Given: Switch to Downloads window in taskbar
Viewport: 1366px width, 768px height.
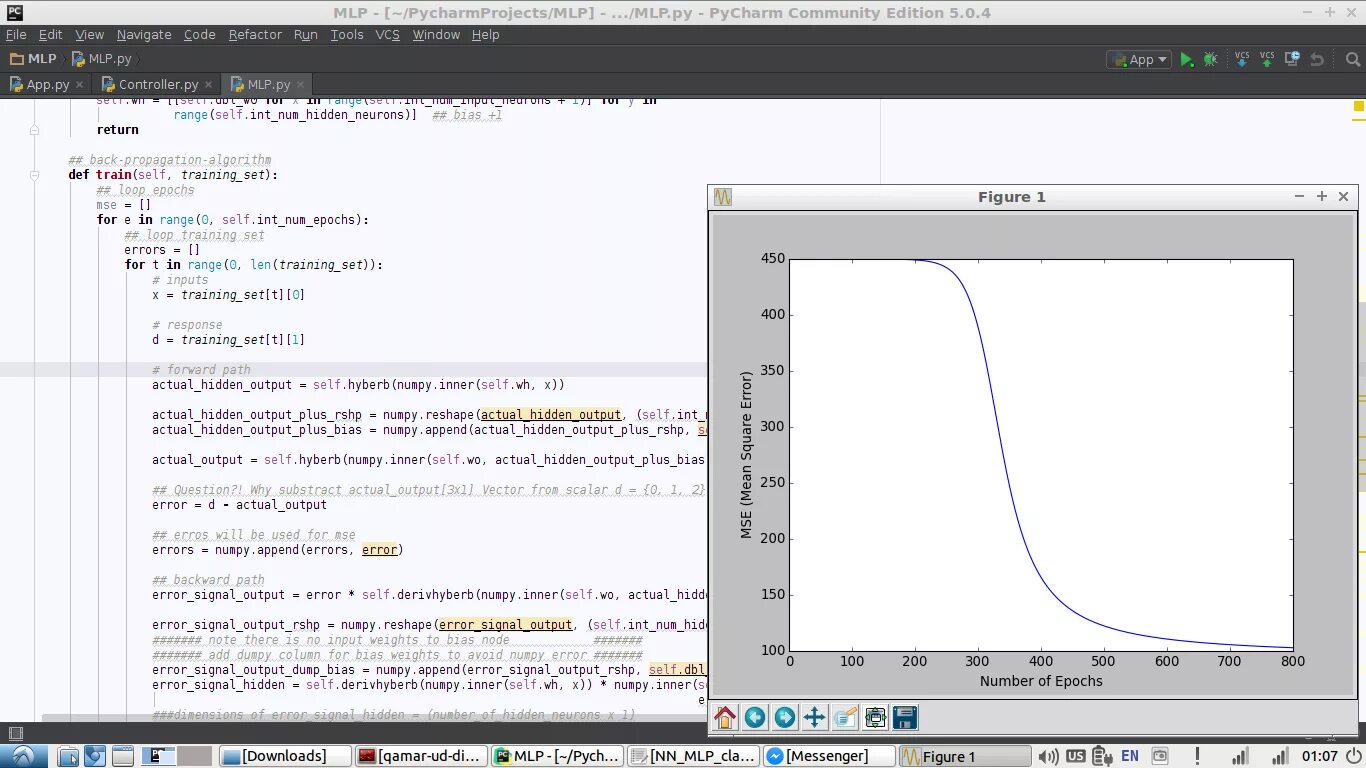Looking at the screenshot, I should click(x=284, y=756).
